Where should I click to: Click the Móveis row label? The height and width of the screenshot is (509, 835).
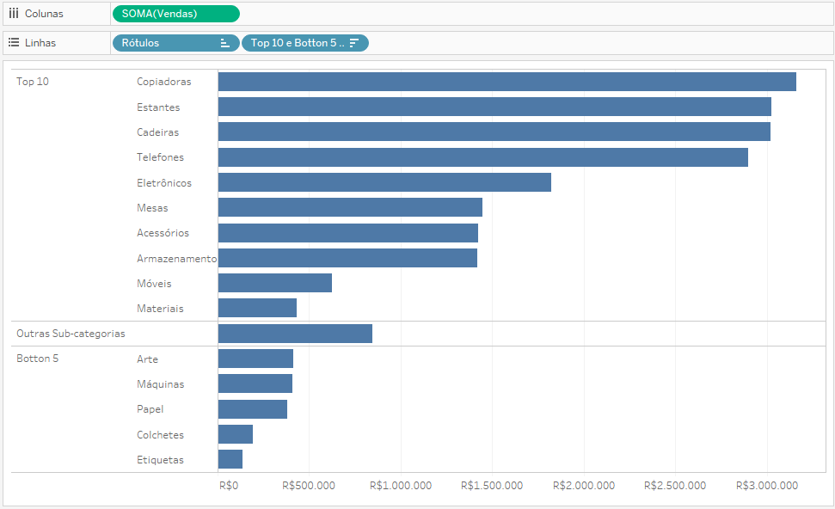pyautogui.click(x=154, y=283)
